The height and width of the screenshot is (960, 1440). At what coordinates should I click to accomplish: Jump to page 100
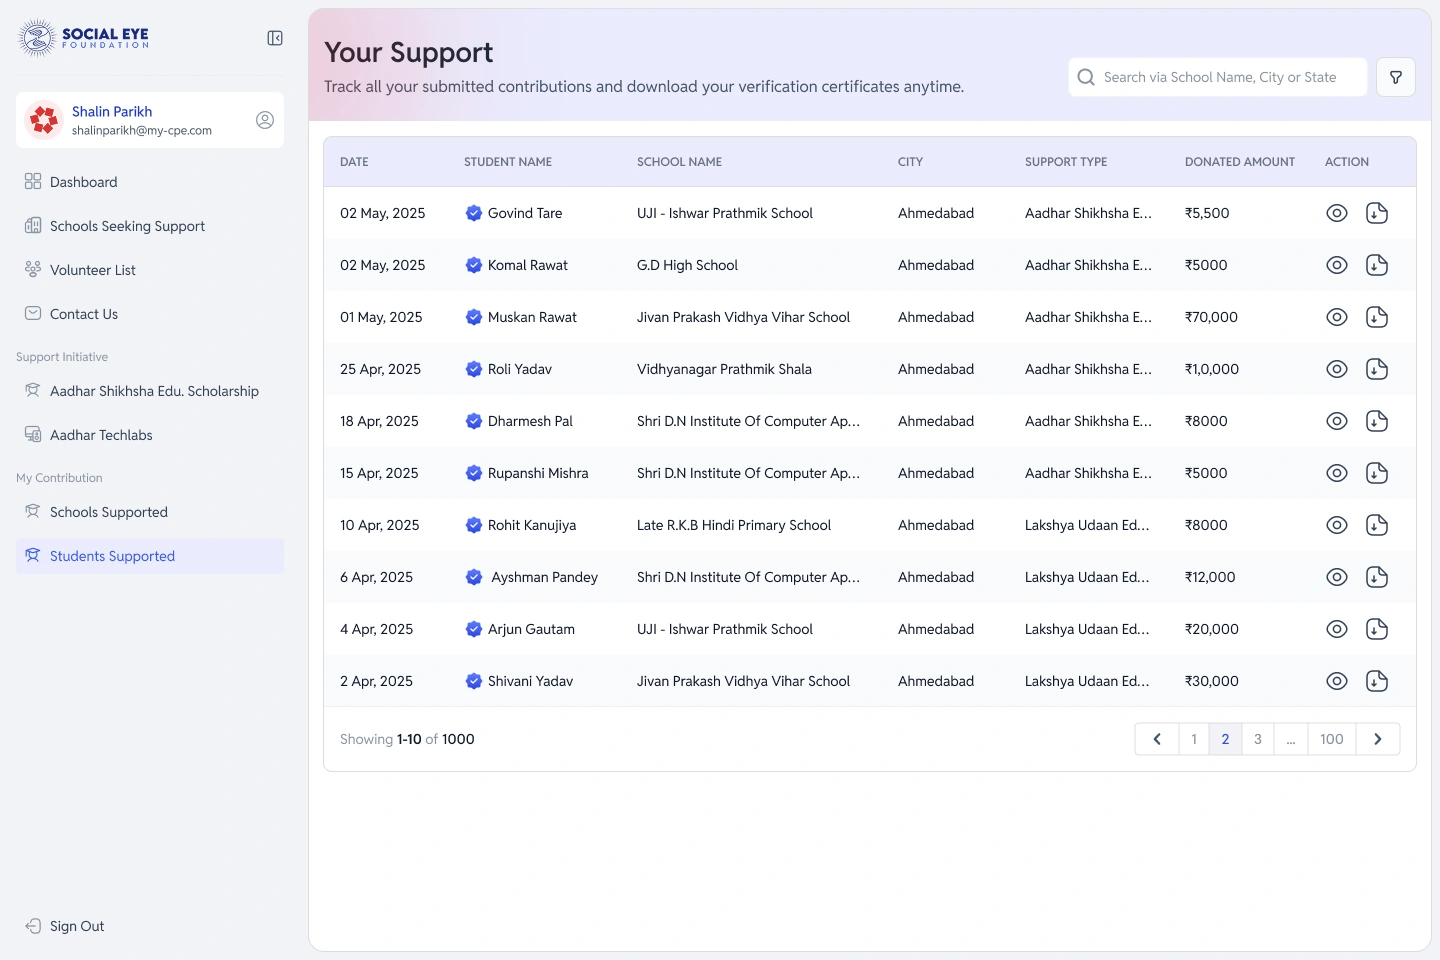point(1332,739)
